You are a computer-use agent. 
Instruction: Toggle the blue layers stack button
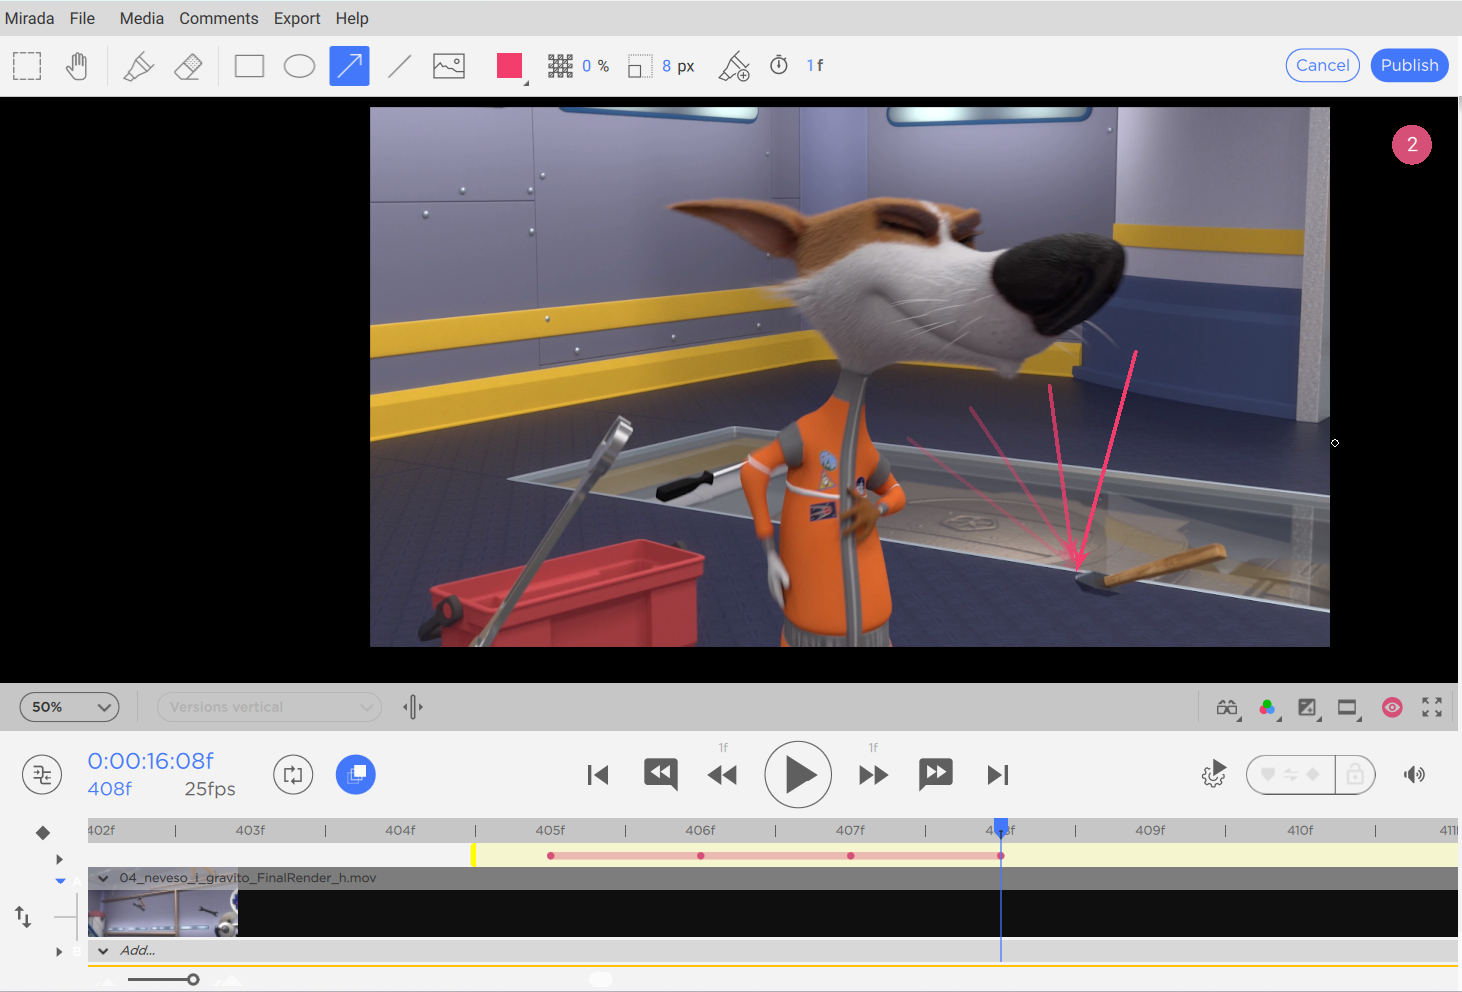pyautogui.click(x=356, y=774)
